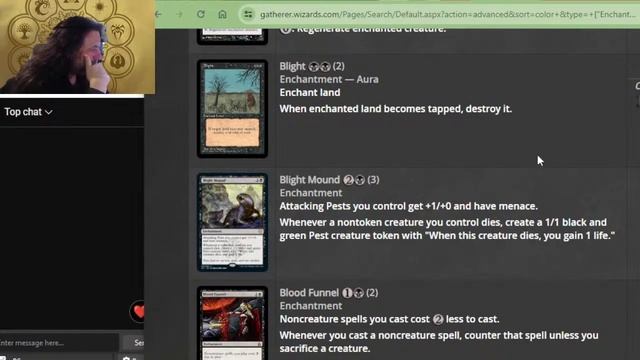Click the 'Enchant land' text
The image size is (640, 360).
tap(310, 93)
